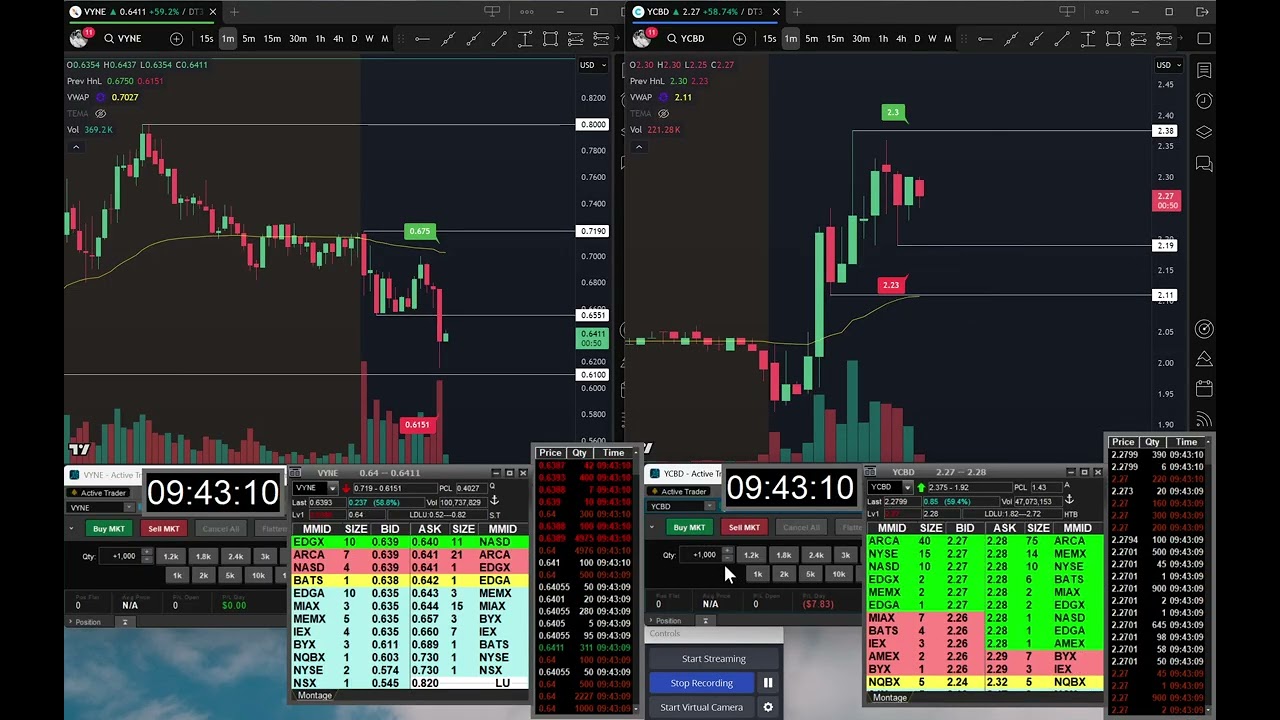Click VYNE chart user avatar with notifications
The image size is (1280, 720).
coord(80,38)
